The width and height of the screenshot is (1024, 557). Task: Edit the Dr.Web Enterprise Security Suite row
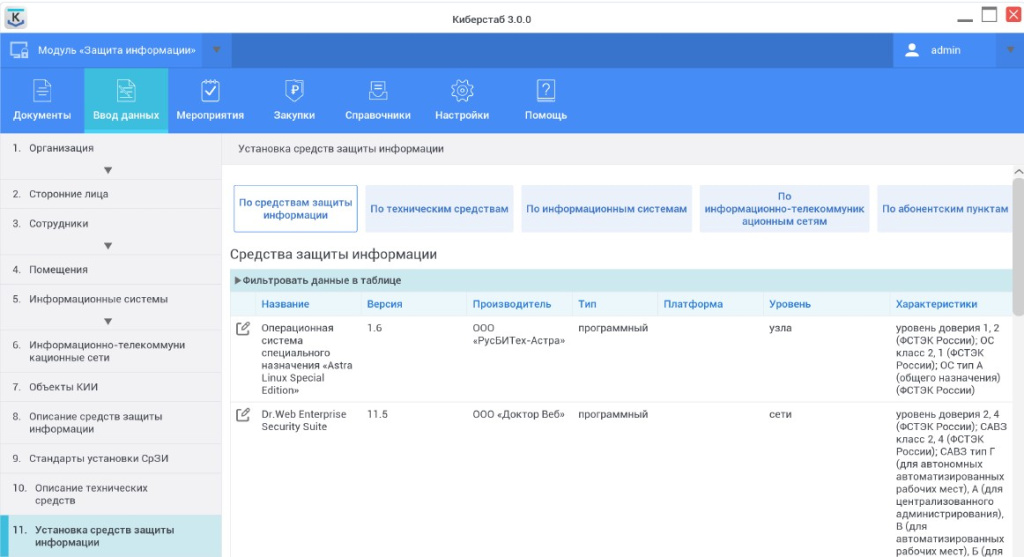(x=242, y=415)
